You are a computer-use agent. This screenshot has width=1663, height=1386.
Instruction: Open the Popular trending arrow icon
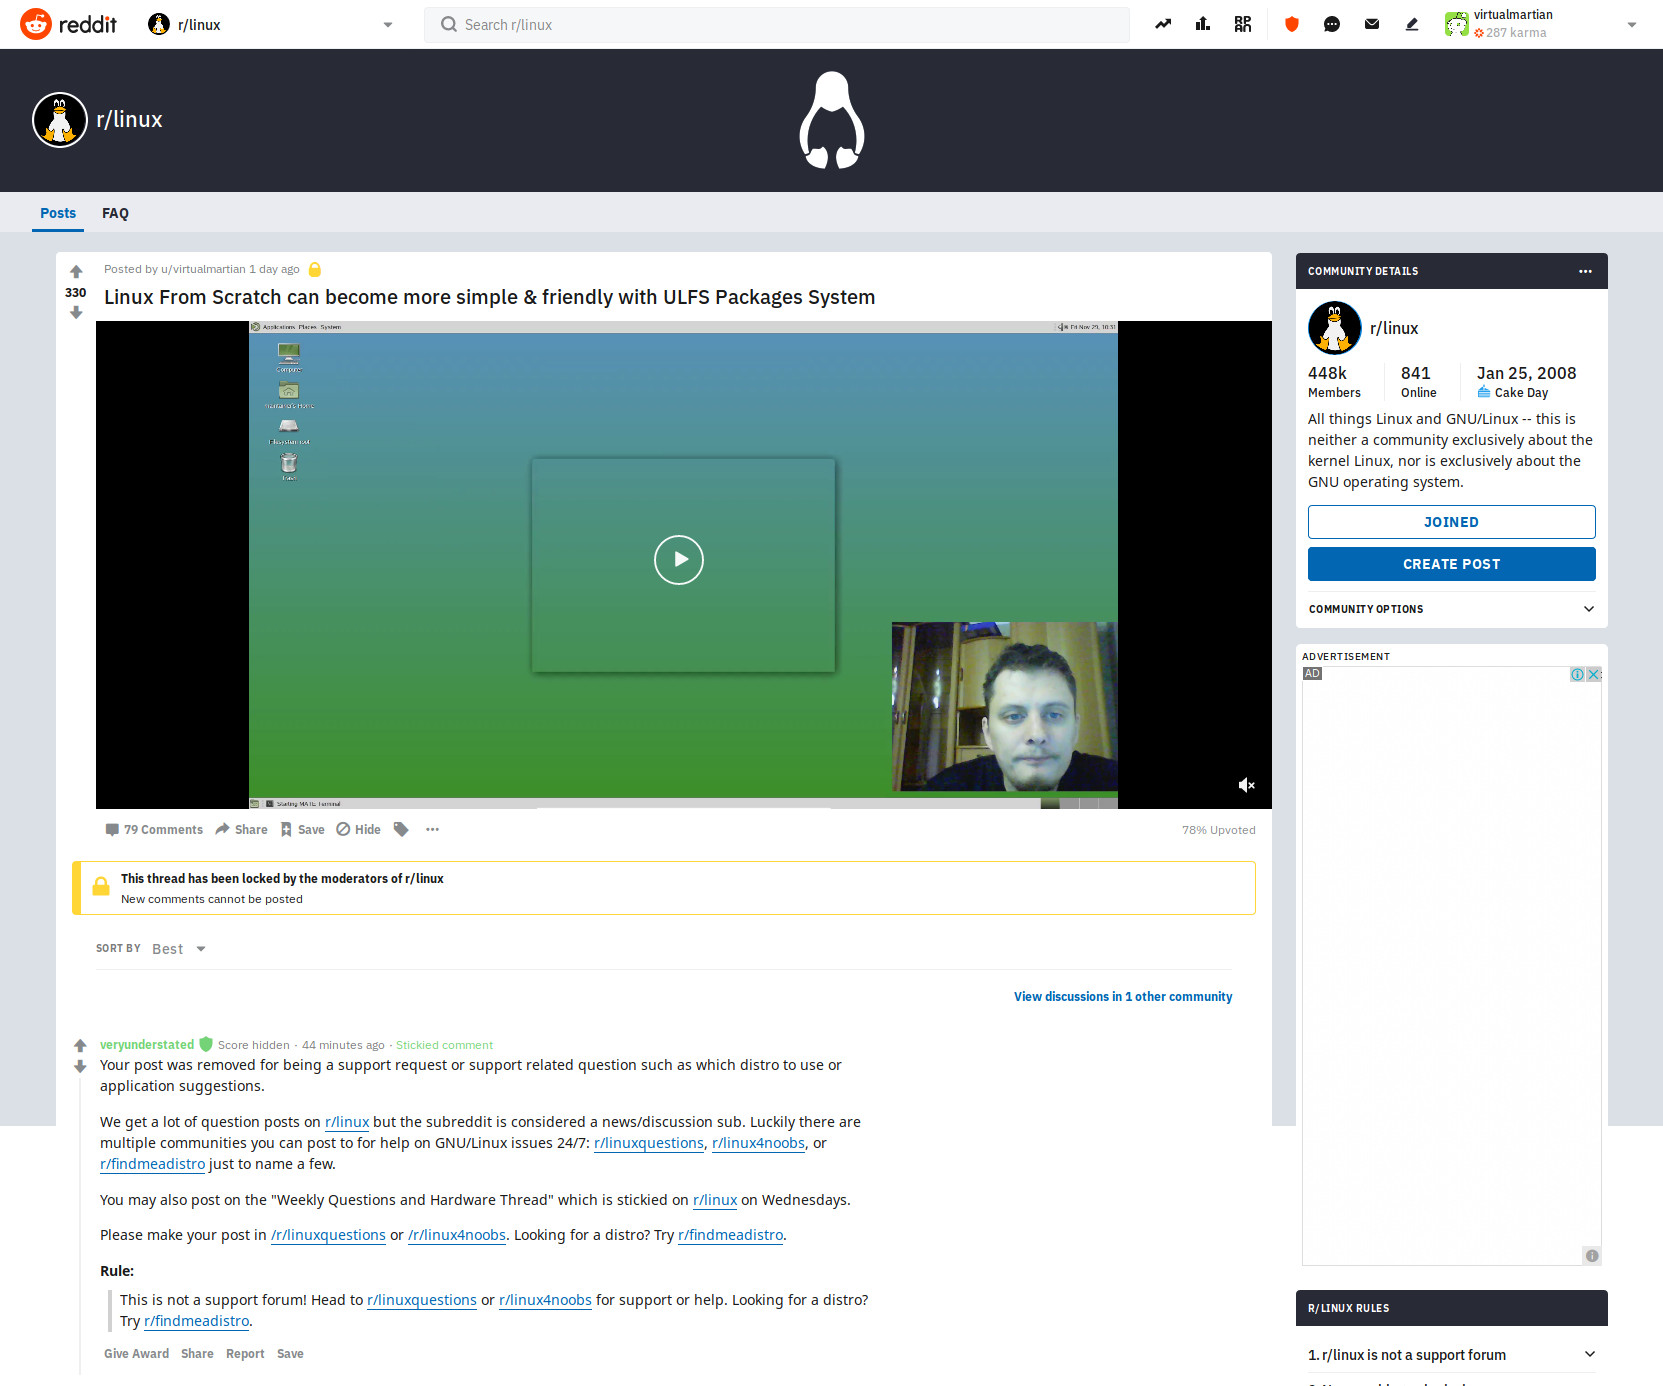click(x=1163, y=24)
